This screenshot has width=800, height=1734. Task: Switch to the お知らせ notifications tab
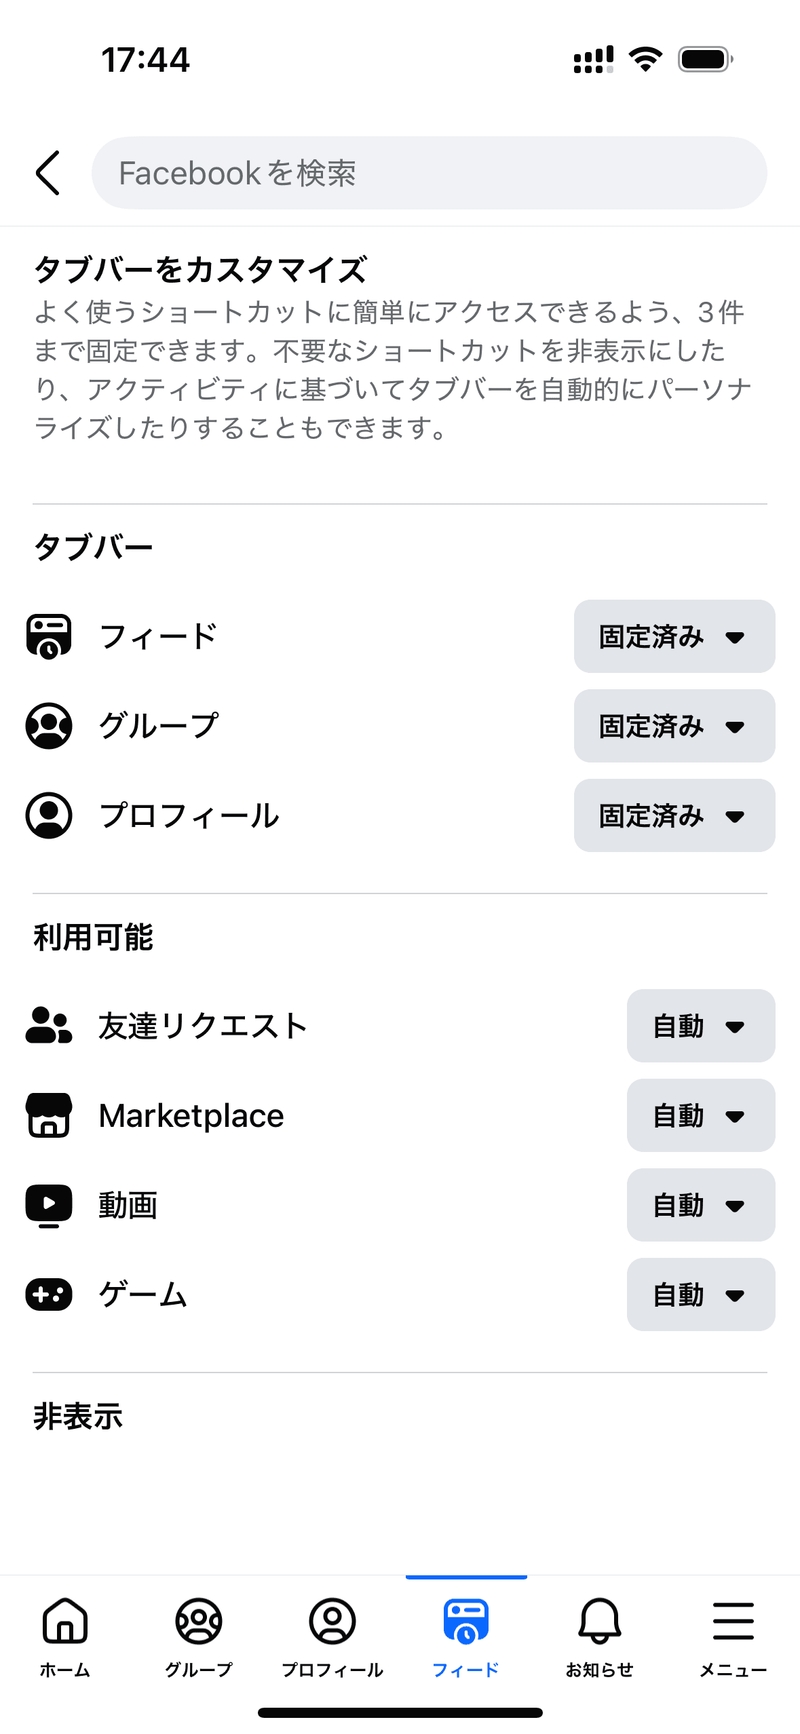tap(599, 1635)
